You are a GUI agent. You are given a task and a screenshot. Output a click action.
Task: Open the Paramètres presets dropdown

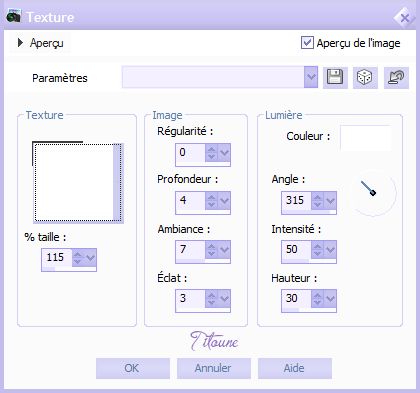point(311,77)
